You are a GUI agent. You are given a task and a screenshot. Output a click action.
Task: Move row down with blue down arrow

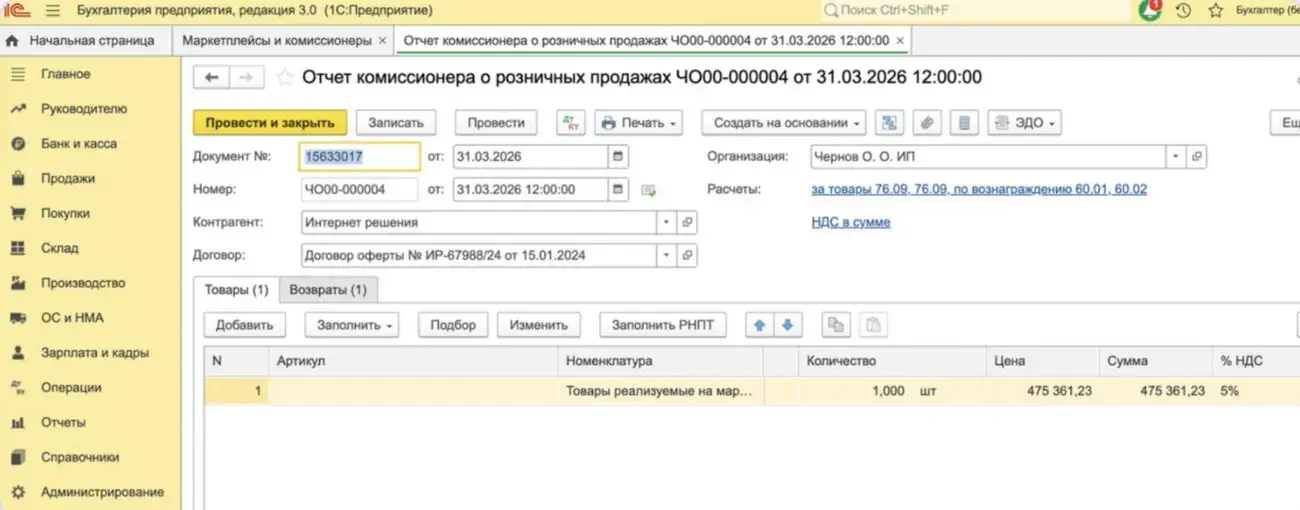787,324
